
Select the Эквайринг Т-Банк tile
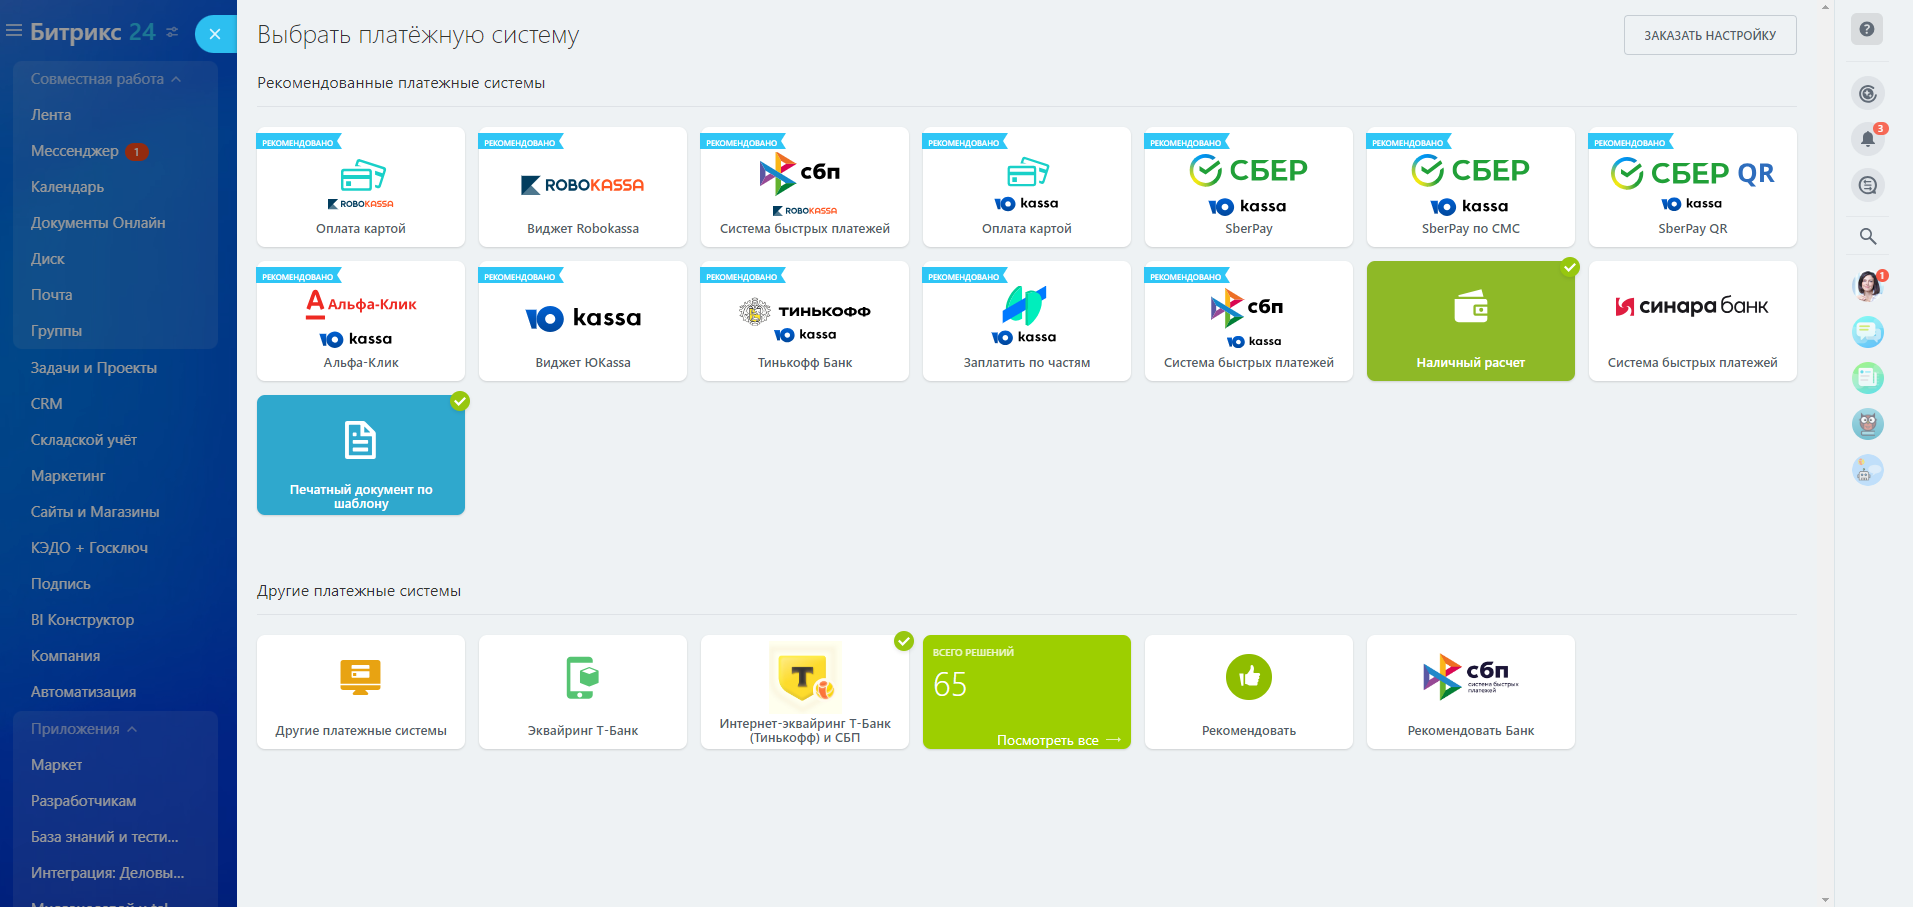[583, 692]
